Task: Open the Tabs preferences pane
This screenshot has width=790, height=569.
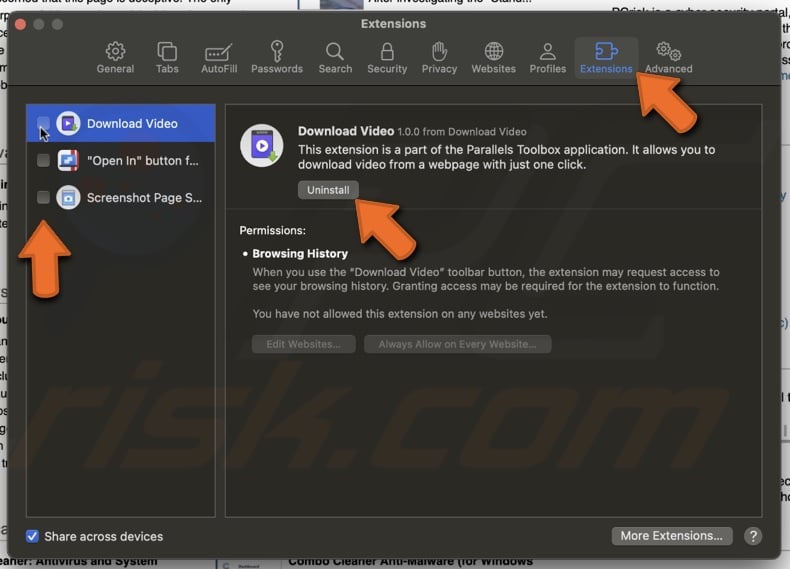Action: point(167,58)
